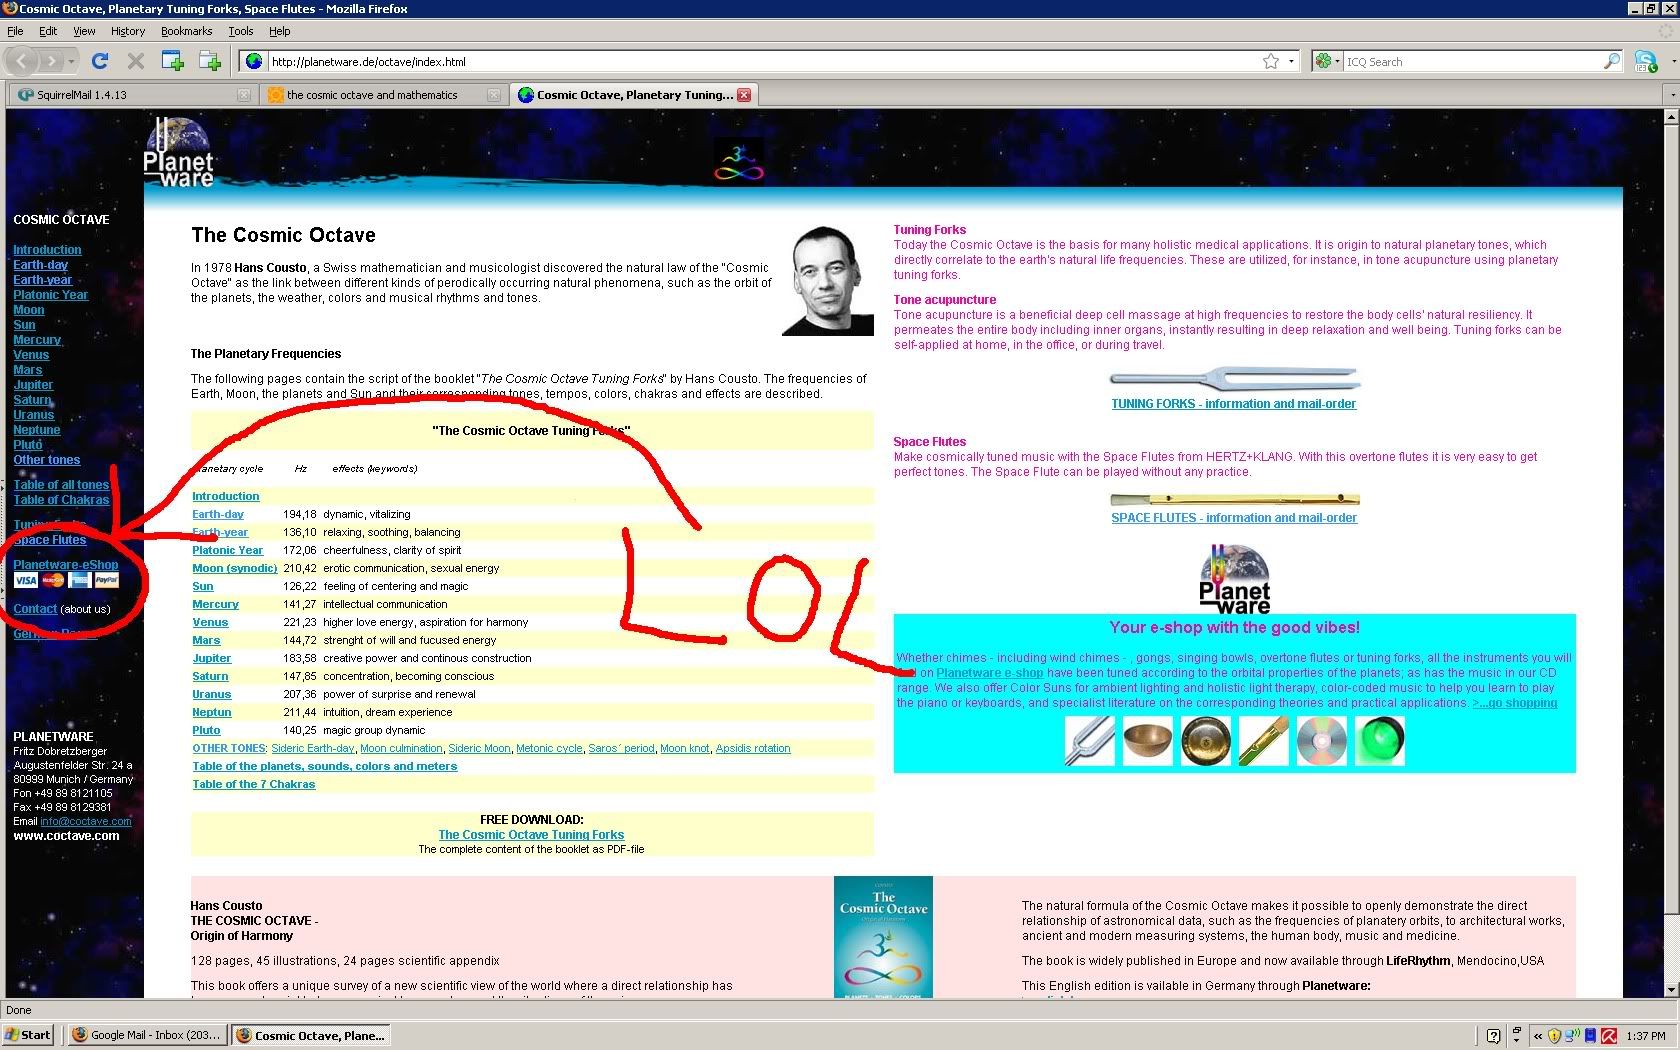Screen dimensions: 1680x1050
Task: Open the address bar history dropdown arrow
Action: [x=1291, y=61]
